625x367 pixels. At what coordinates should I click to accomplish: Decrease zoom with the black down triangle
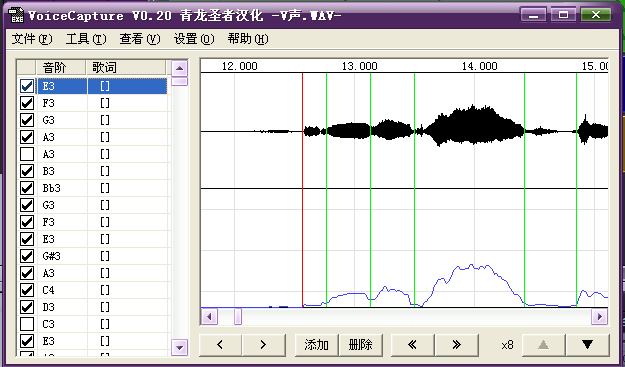click(588, 345)
